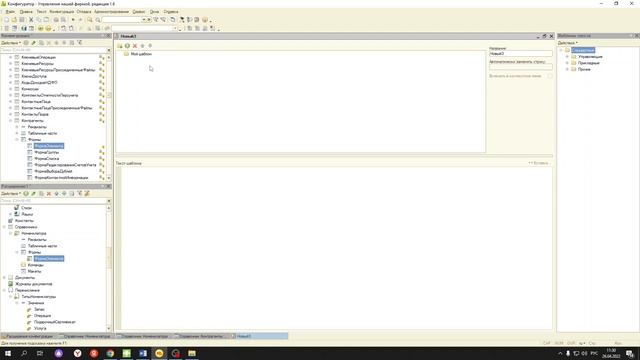Open the Справка menu
640x360 pixels.
click(171, 12)
